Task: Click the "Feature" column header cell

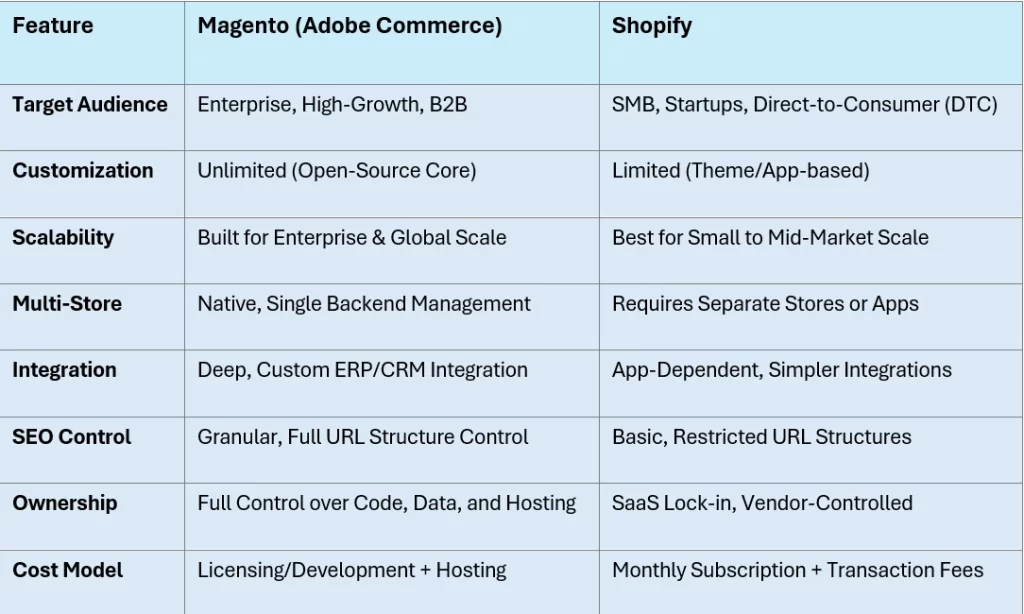Action: pyautogui.click(x=53, y=27)
